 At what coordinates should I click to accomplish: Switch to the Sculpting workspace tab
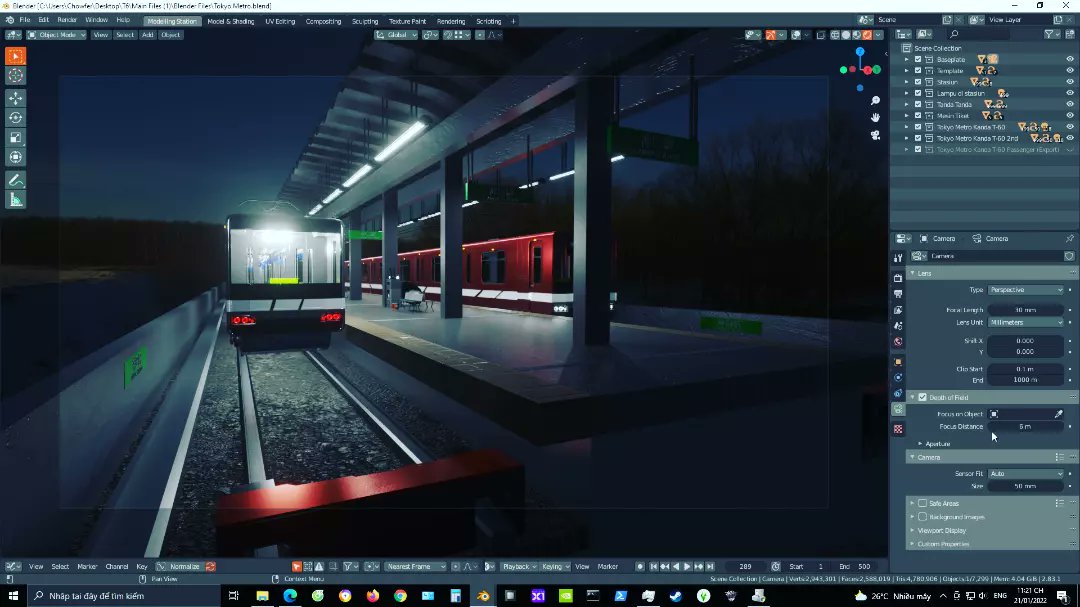[x=365, y=21]
